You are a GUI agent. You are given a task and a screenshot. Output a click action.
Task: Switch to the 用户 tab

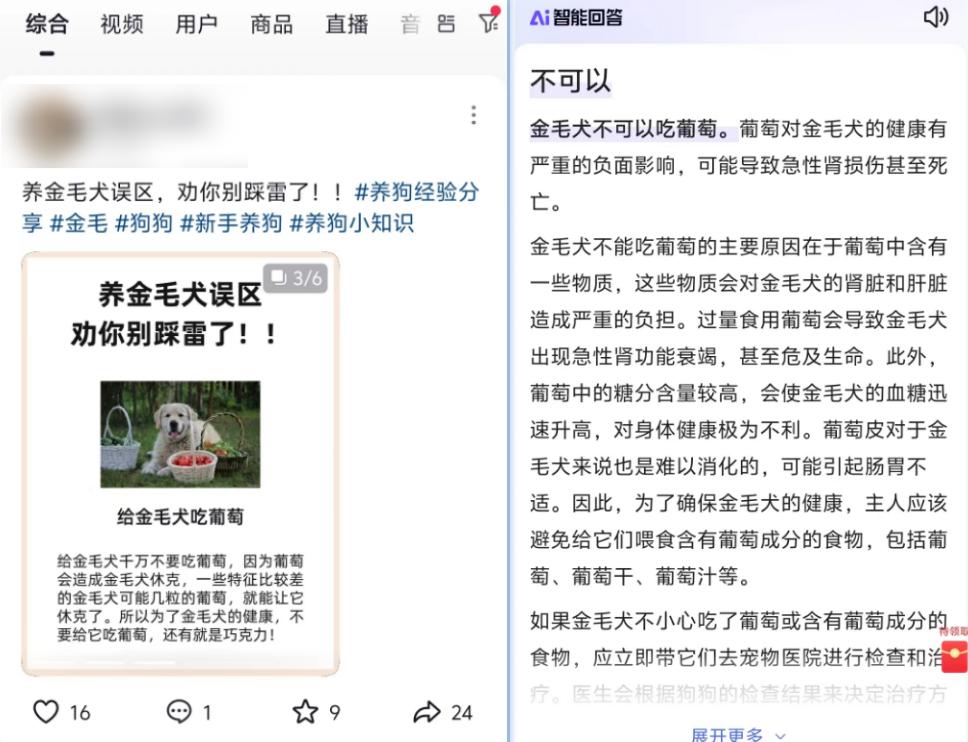click(x=196, y=25)
